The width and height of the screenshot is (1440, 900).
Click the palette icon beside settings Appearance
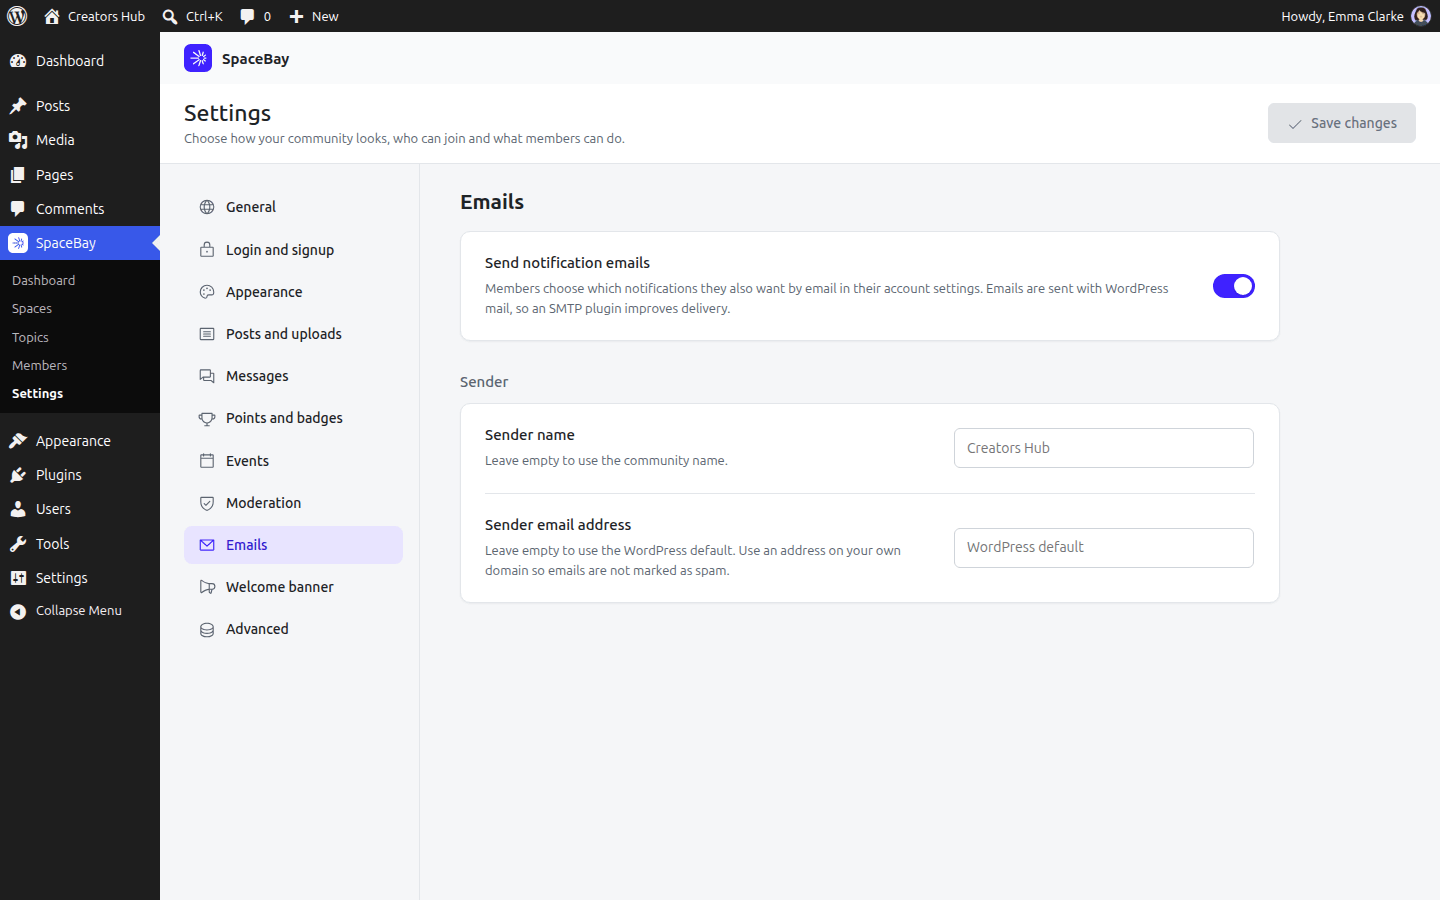(207, 292)
